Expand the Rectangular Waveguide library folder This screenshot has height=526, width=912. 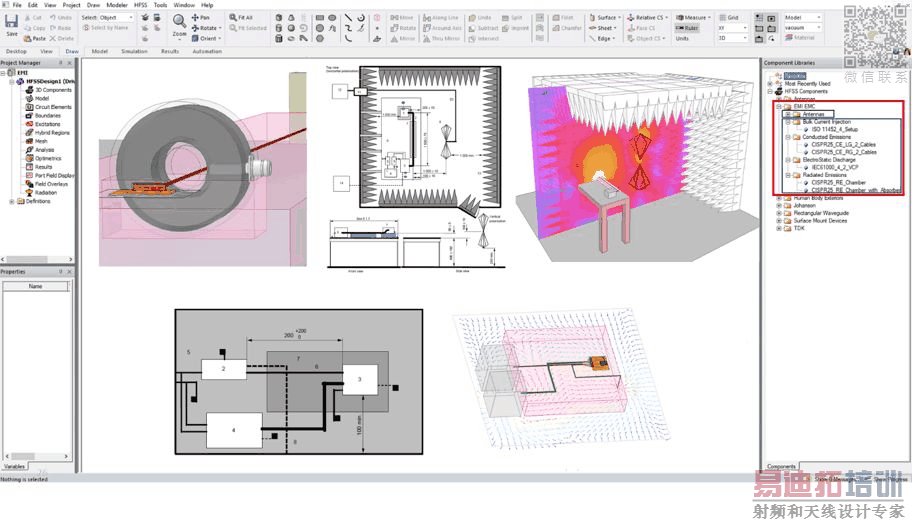click(x=779, y=213)
